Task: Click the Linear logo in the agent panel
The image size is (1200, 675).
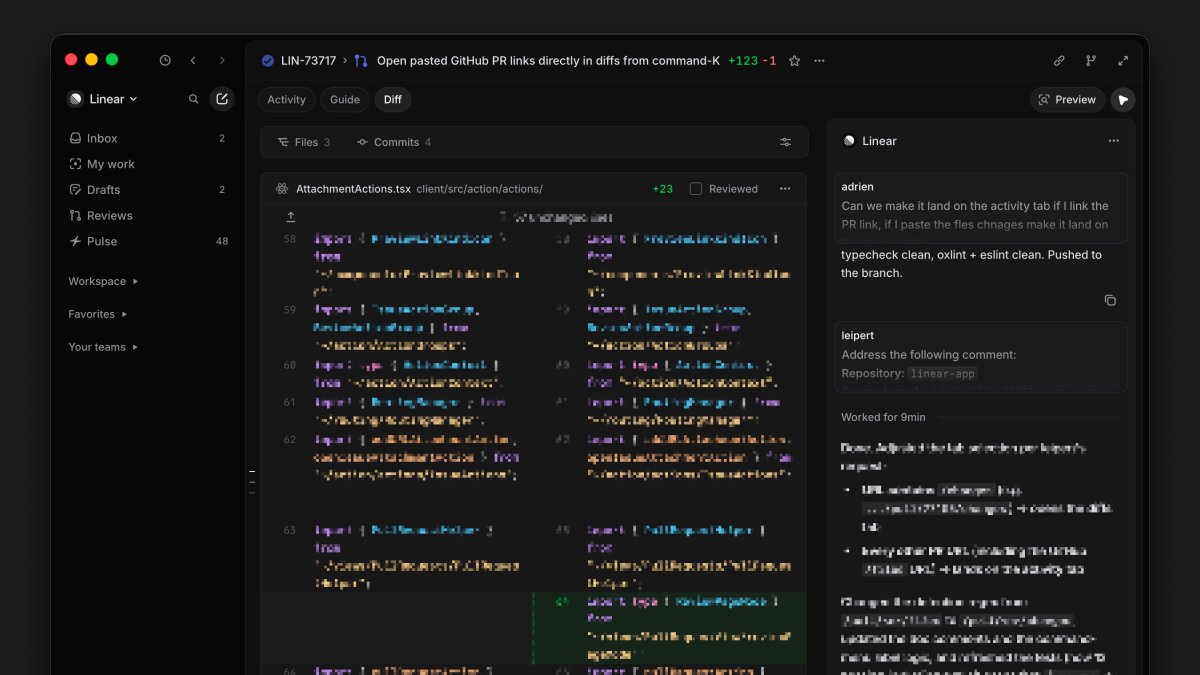Action: (x=849, y=141)
